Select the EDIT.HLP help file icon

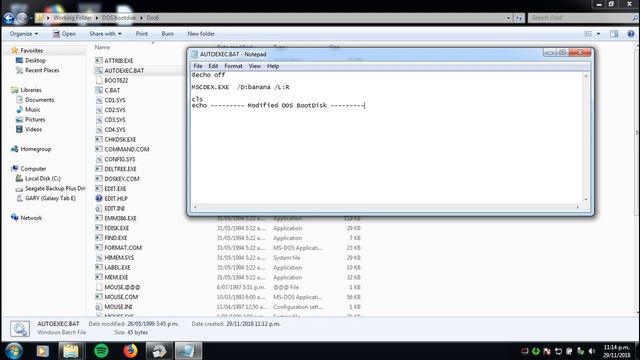tap(99, 198)
